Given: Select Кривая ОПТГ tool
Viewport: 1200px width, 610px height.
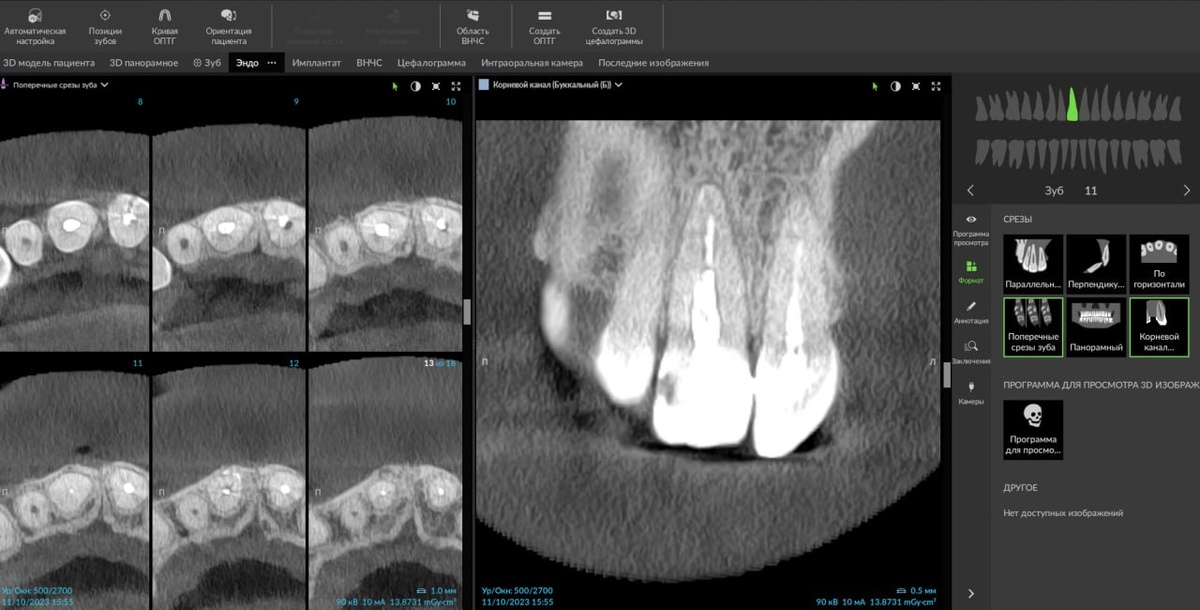Looking at the screenshot, I should tap(165, 27).
